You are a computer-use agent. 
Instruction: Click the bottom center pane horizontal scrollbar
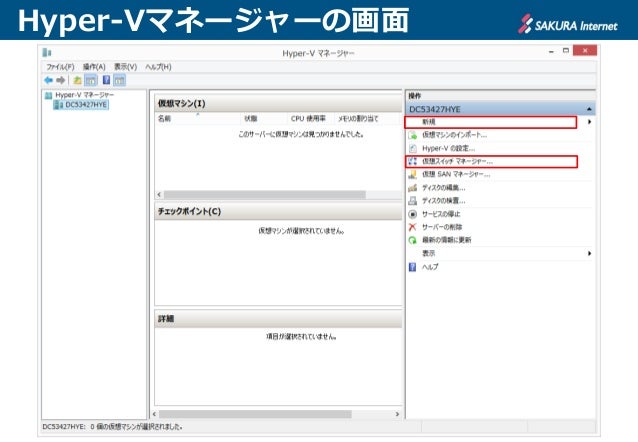(255, 414)
